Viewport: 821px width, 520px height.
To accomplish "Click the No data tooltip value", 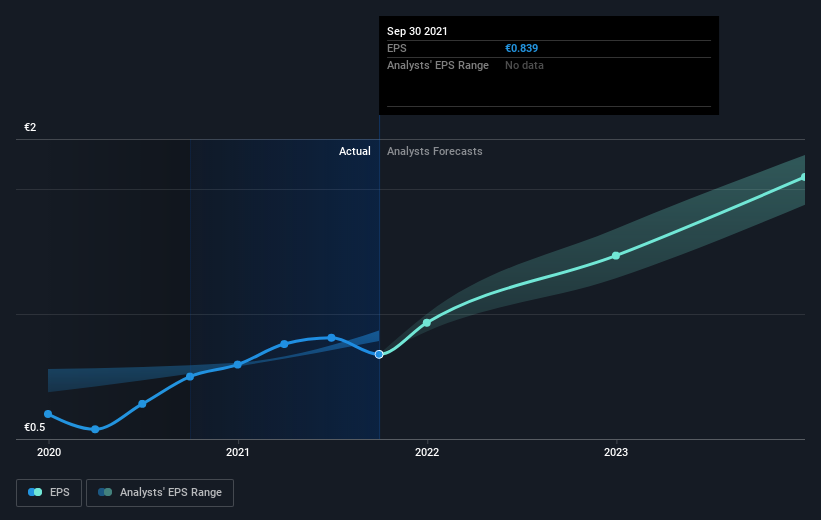I will [x=524, y=65].
